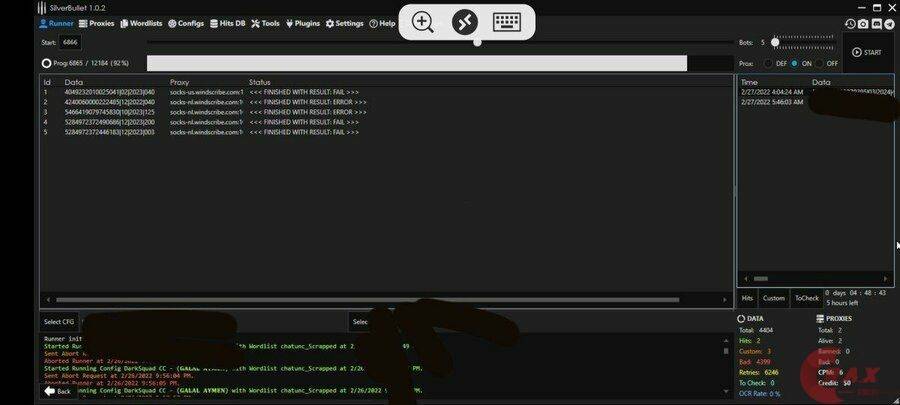Select the hit logged at 5:46:03 AM
Viewport: 900px width, 405px height.
click(816, 102)
